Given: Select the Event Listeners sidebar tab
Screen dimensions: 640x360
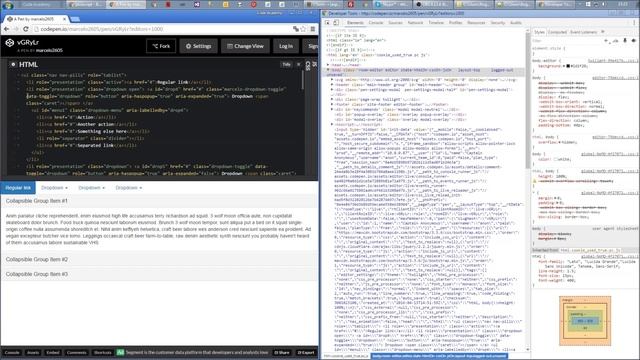Looking at the screenshot, I should [x=583, y=32].
